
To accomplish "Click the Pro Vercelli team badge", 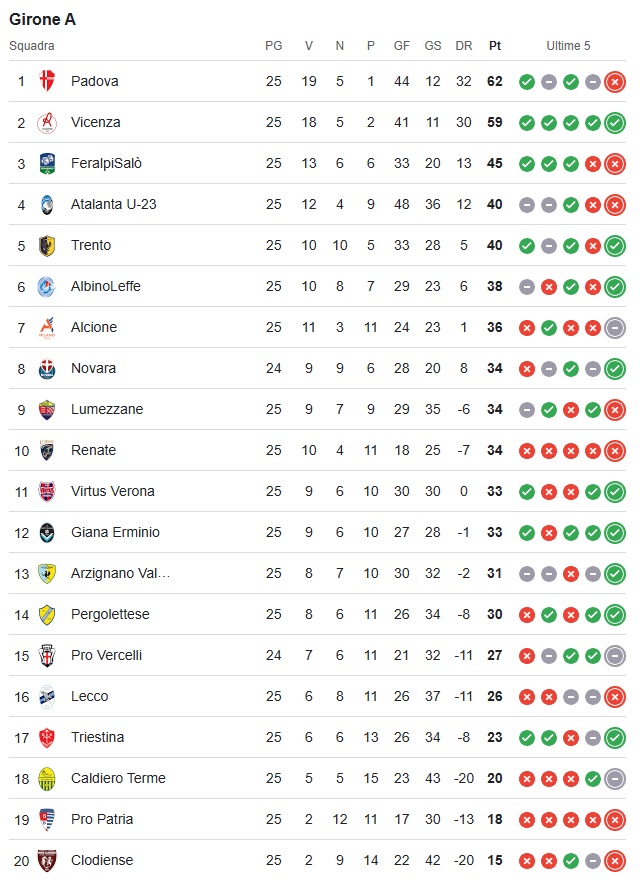I will tap(47, 655).
